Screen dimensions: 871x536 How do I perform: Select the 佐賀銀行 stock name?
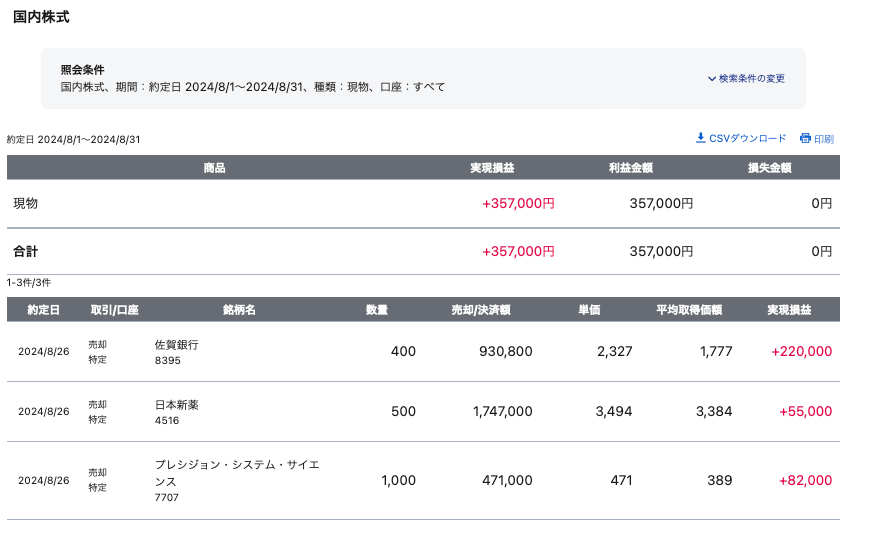pos(177,344)
